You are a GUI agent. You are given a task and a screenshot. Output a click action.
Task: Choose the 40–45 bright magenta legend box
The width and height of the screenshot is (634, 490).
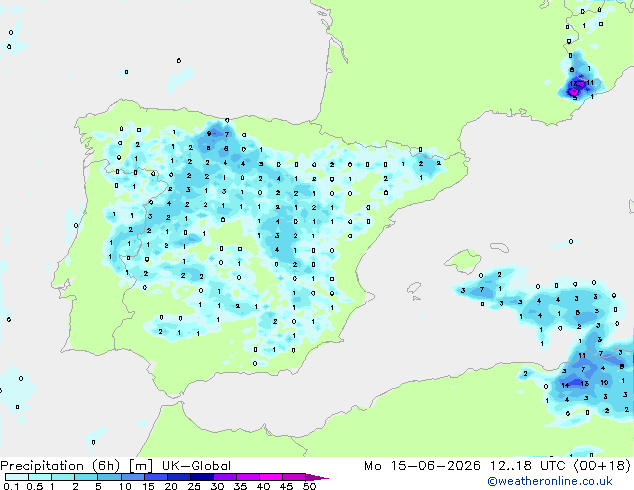pyautogui.click(x=271, y=477)
